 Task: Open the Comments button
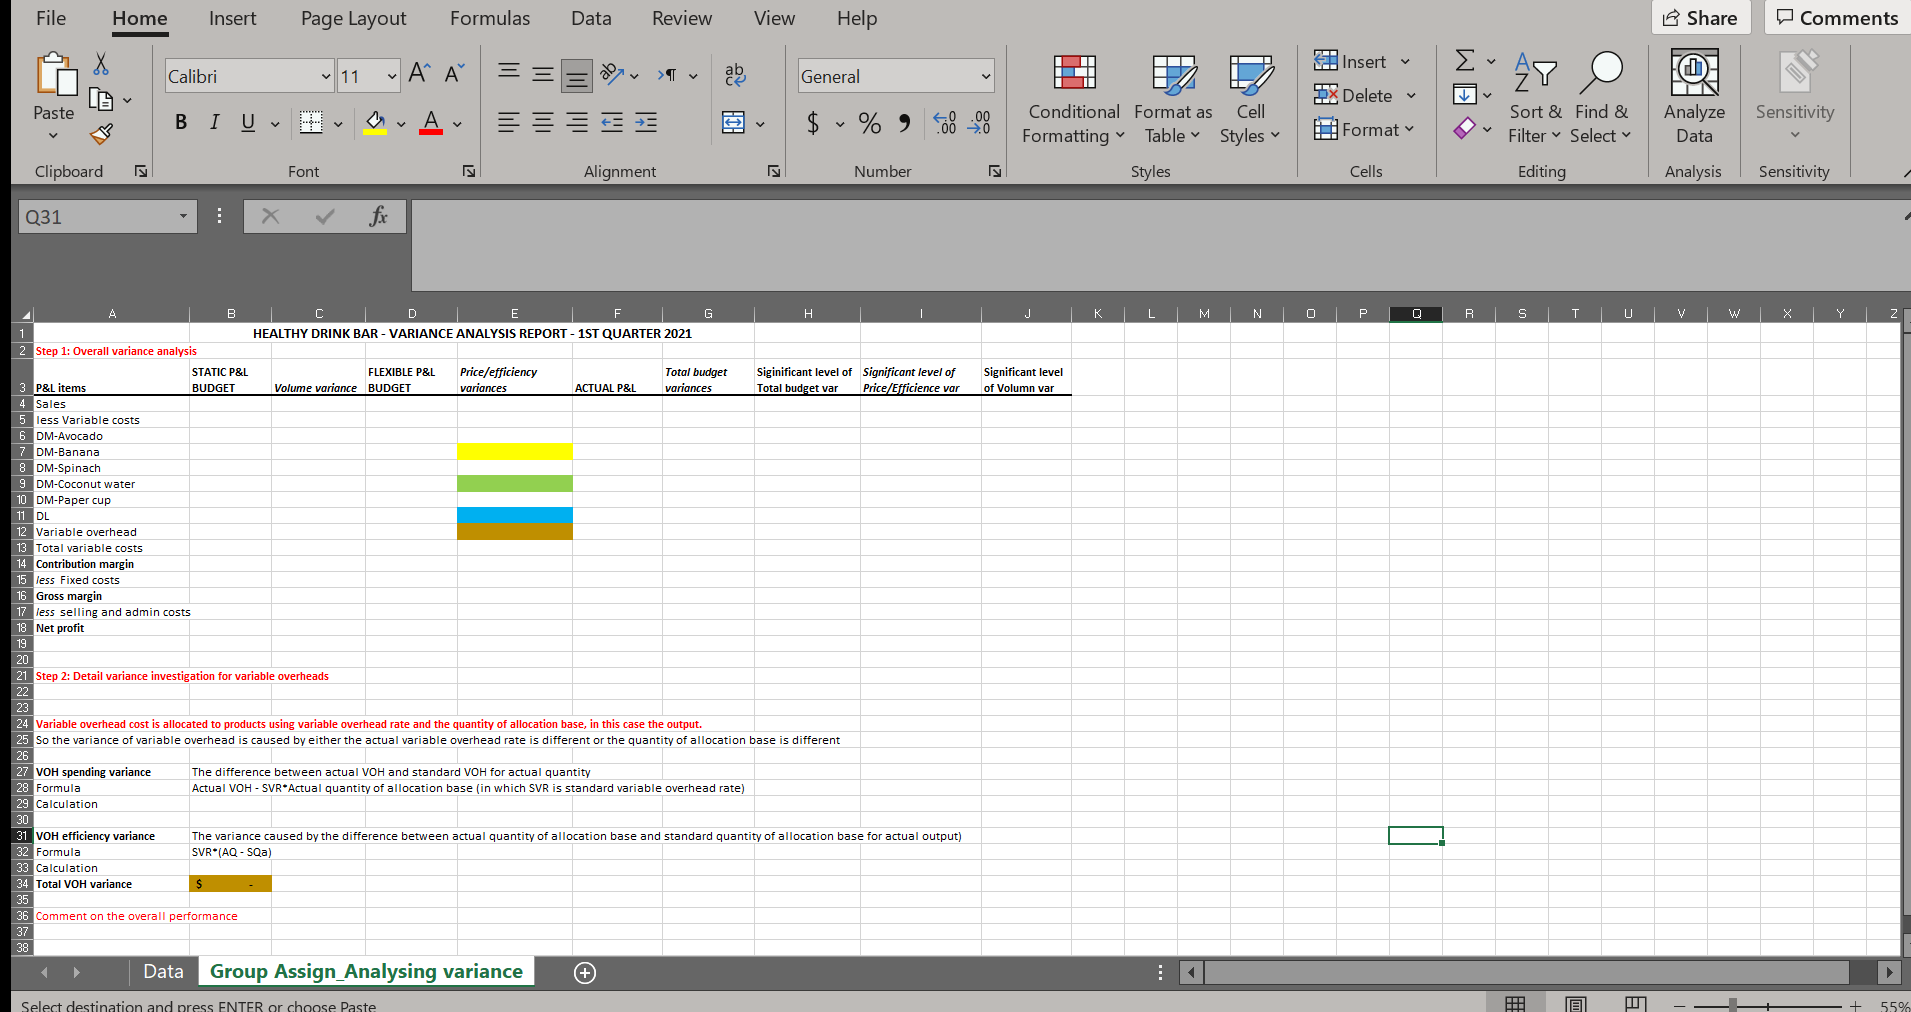[x=1838, y=18]
